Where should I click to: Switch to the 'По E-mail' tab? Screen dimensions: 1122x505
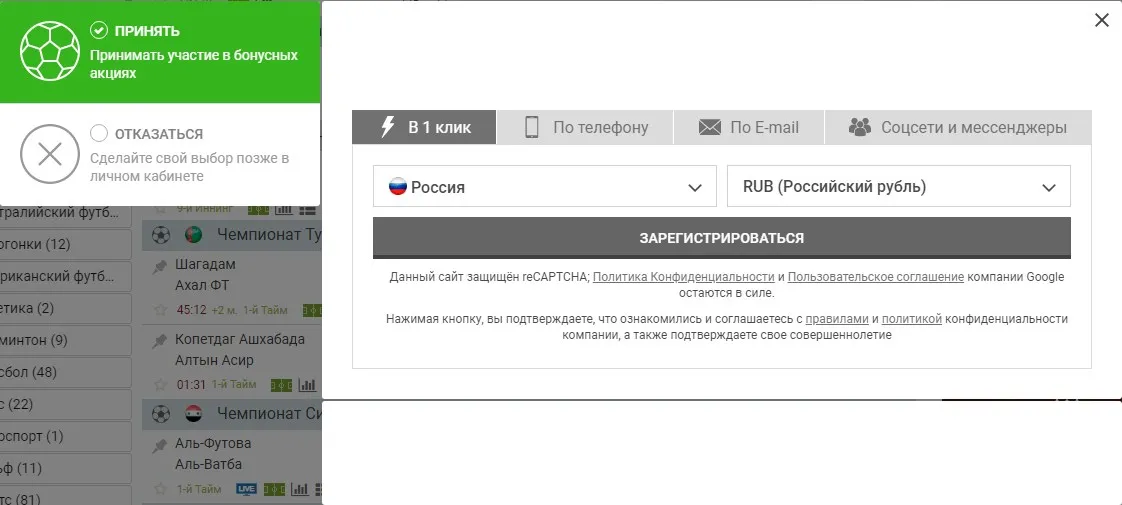click(x=748, y=127)
